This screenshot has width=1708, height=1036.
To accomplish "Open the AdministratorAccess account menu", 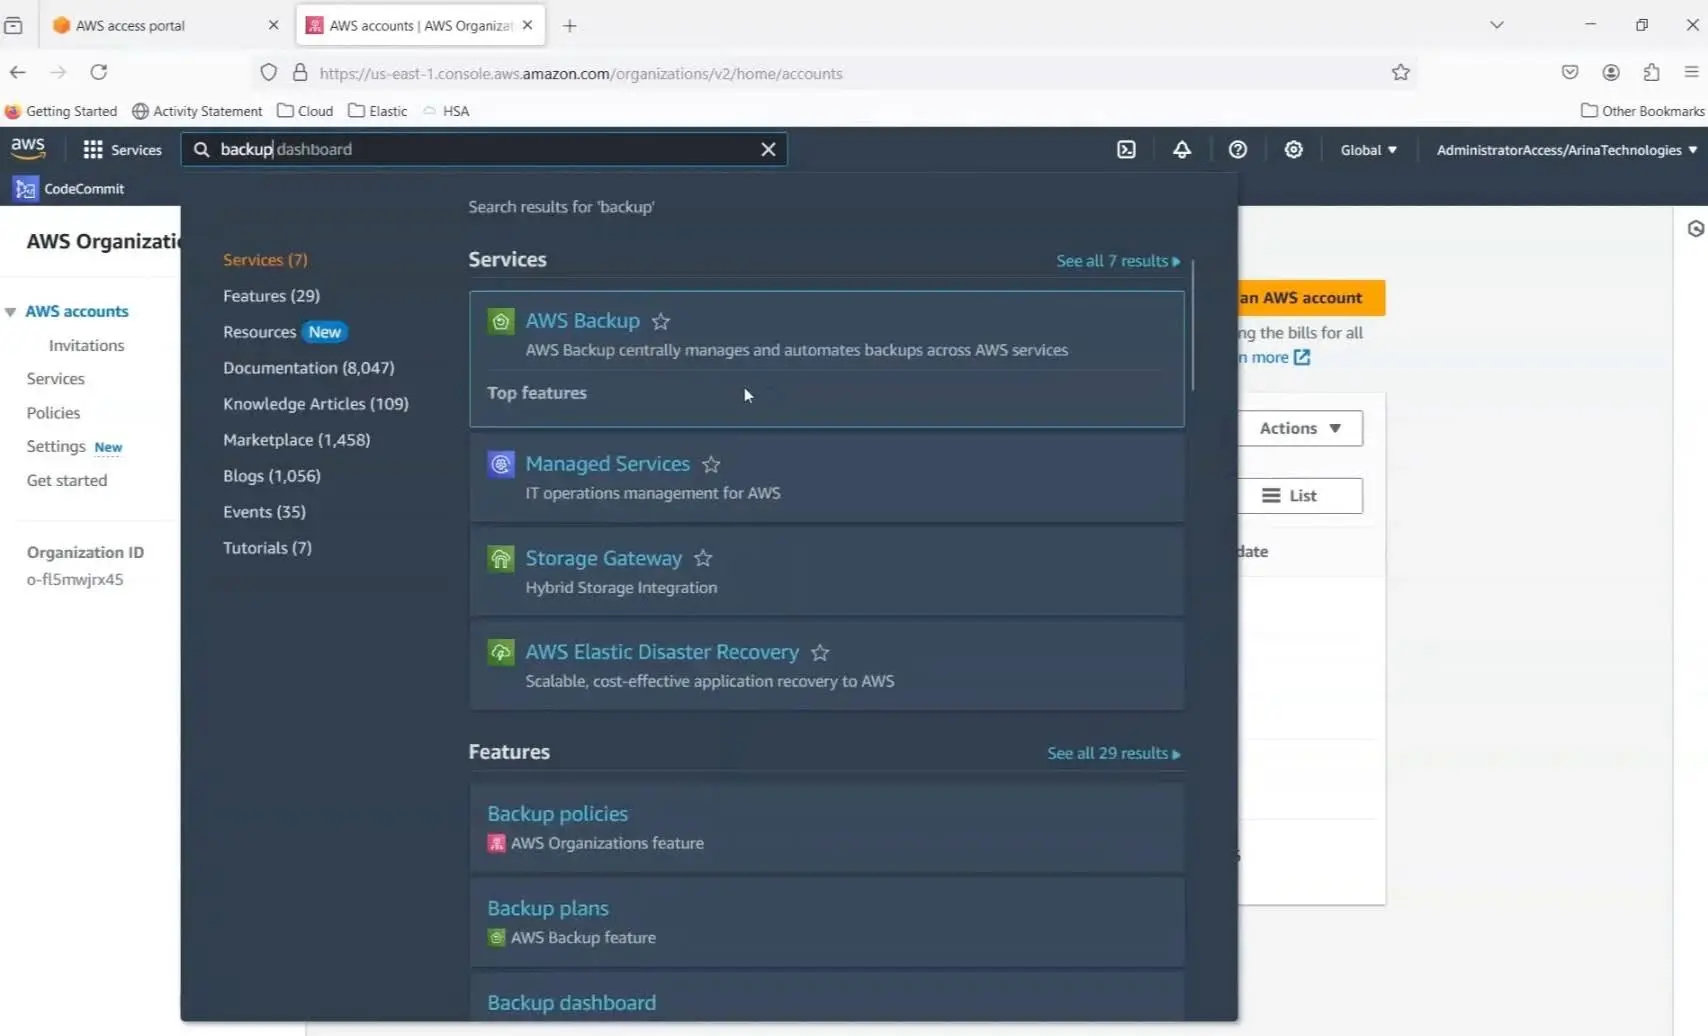I will pos(1566,150).
